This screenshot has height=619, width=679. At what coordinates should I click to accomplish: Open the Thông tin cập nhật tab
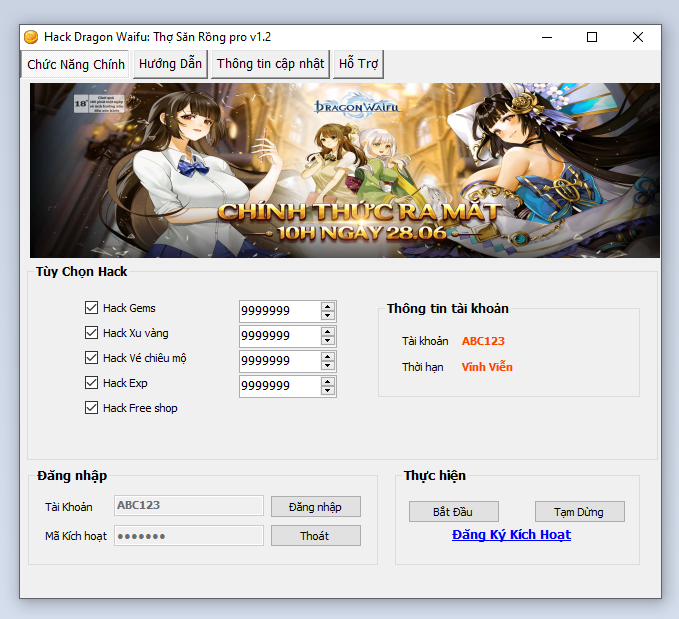270,64
